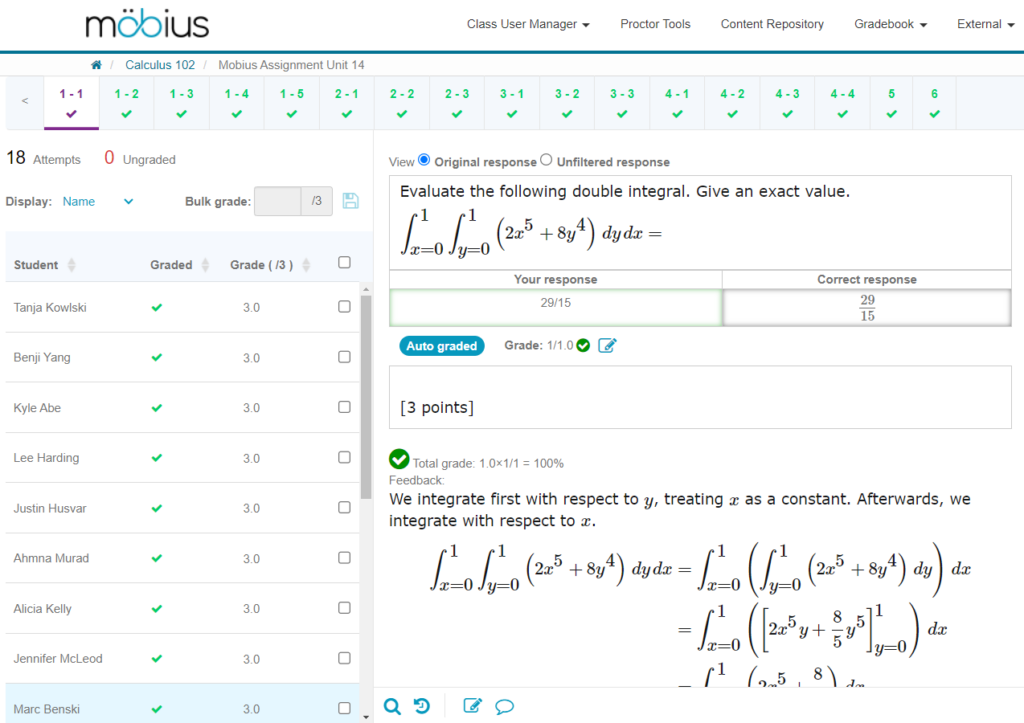The image size is (1024, 723).
Task: Click the edit grade pencil icon
Action: pyautogui.click(x=607, y=346)
